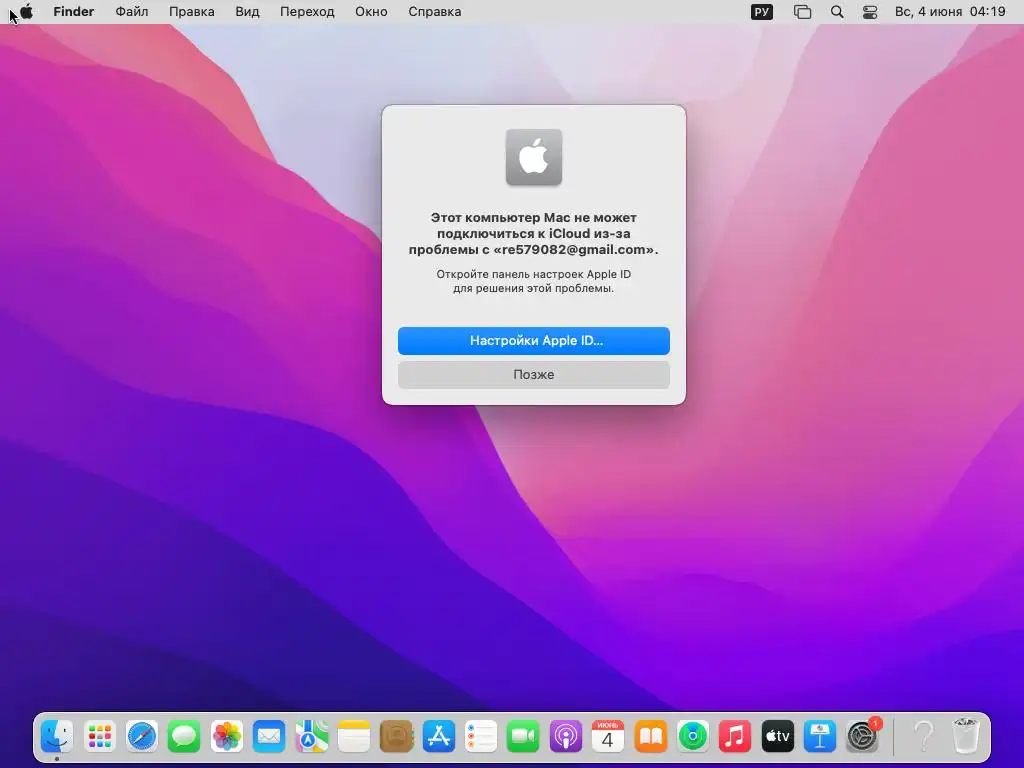Launch Find My from the Dock
The width and height of the screenshot is (1024, 768).
pyautogui.click(x=693, y=737)
